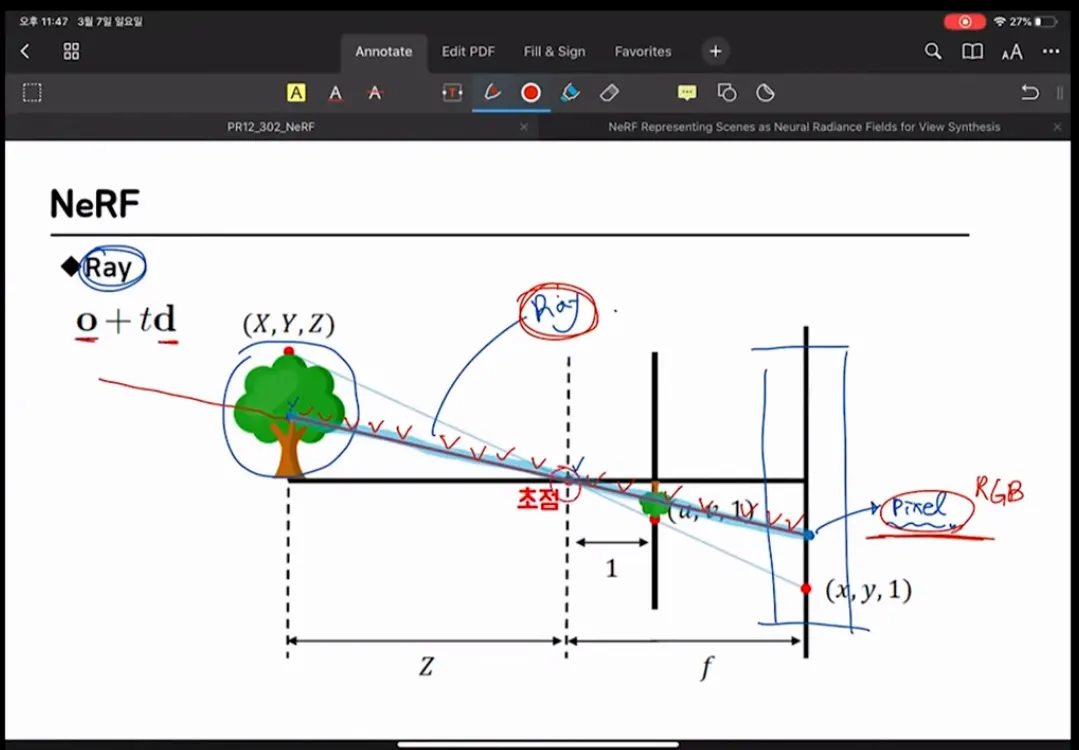Viewport: 1079px width, 750px height.
Task: Select the pen drawing tool
Action: coord(491,92)
